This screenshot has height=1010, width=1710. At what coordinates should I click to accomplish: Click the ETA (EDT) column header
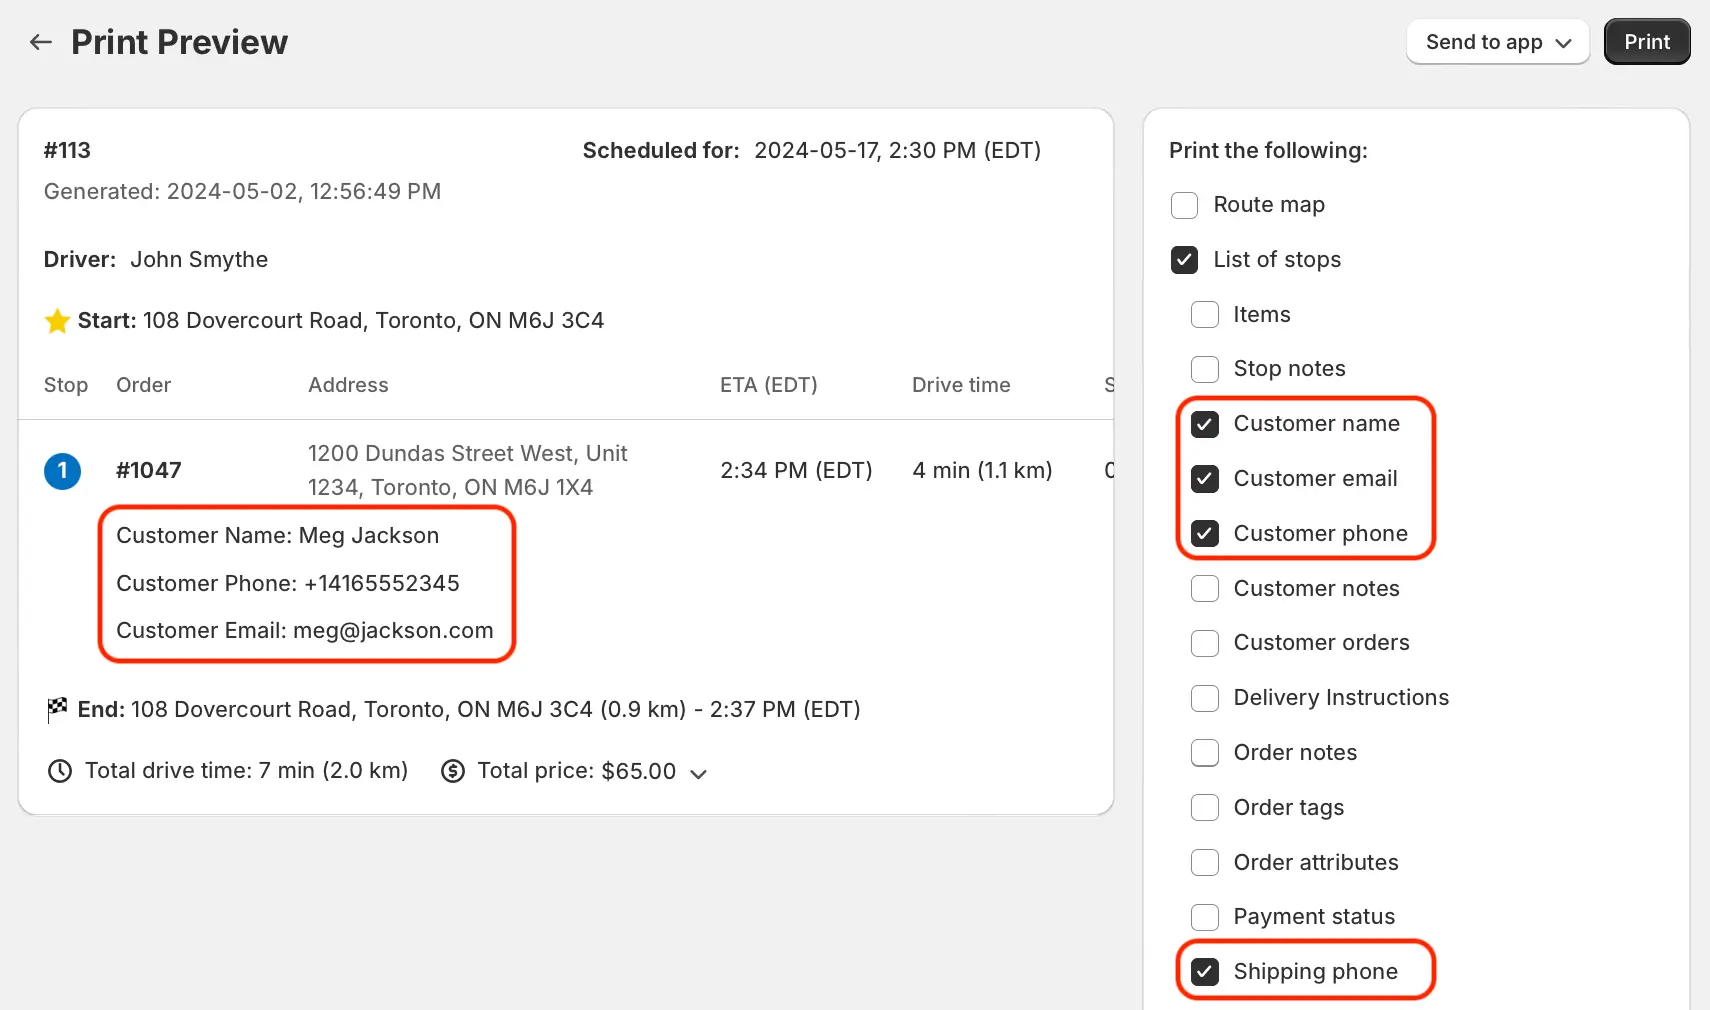pos(769,386)
